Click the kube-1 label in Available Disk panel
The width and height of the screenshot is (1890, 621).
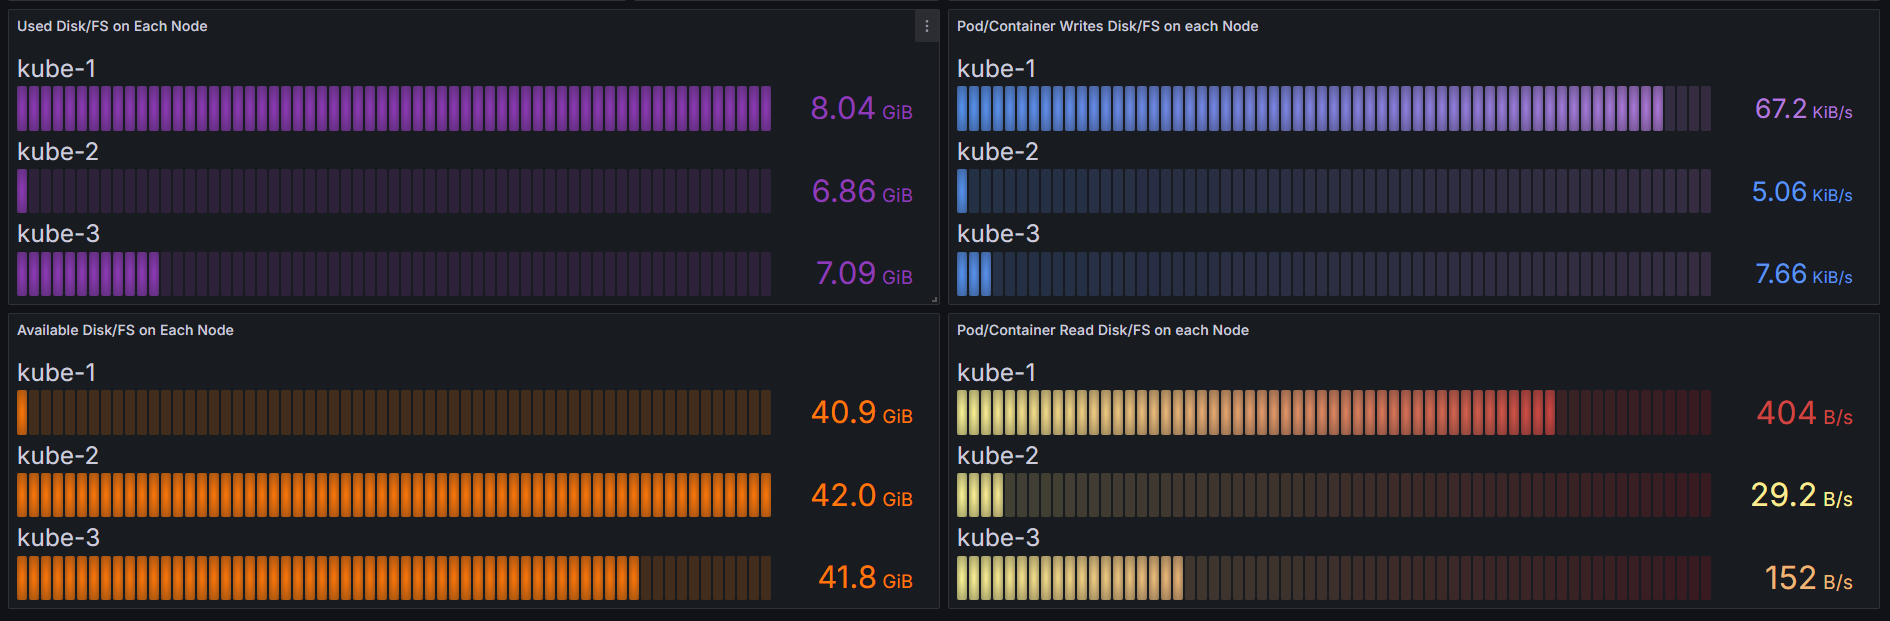pyautogui.click(x=57, y=373)
